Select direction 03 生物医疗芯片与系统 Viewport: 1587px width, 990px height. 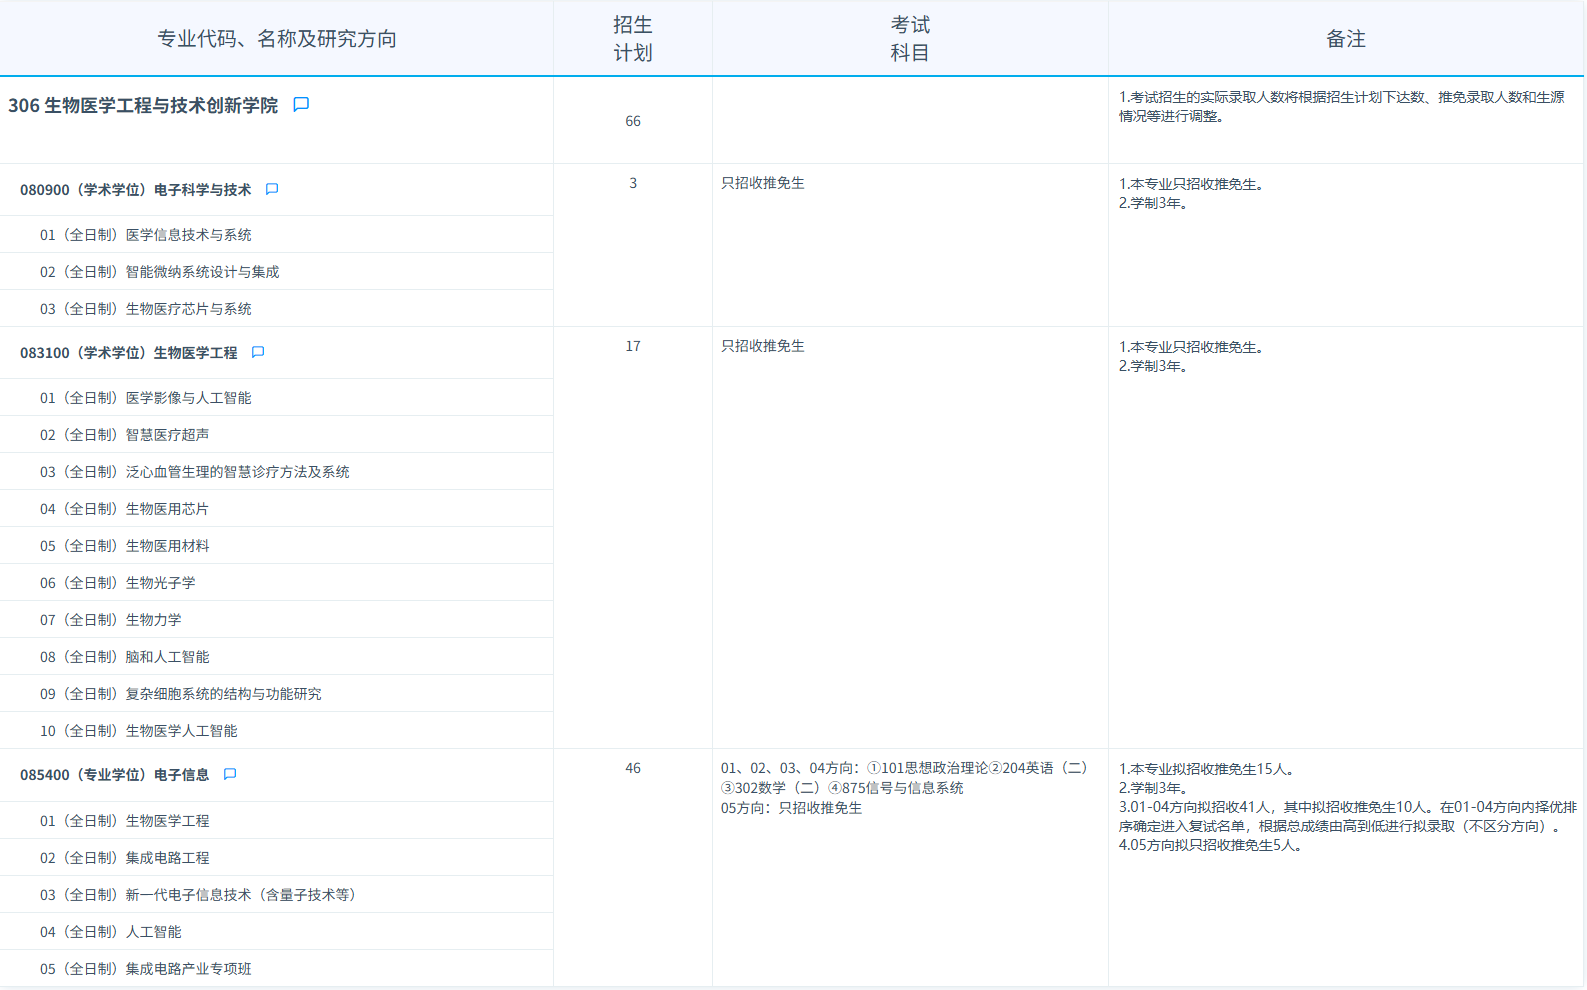146,309
